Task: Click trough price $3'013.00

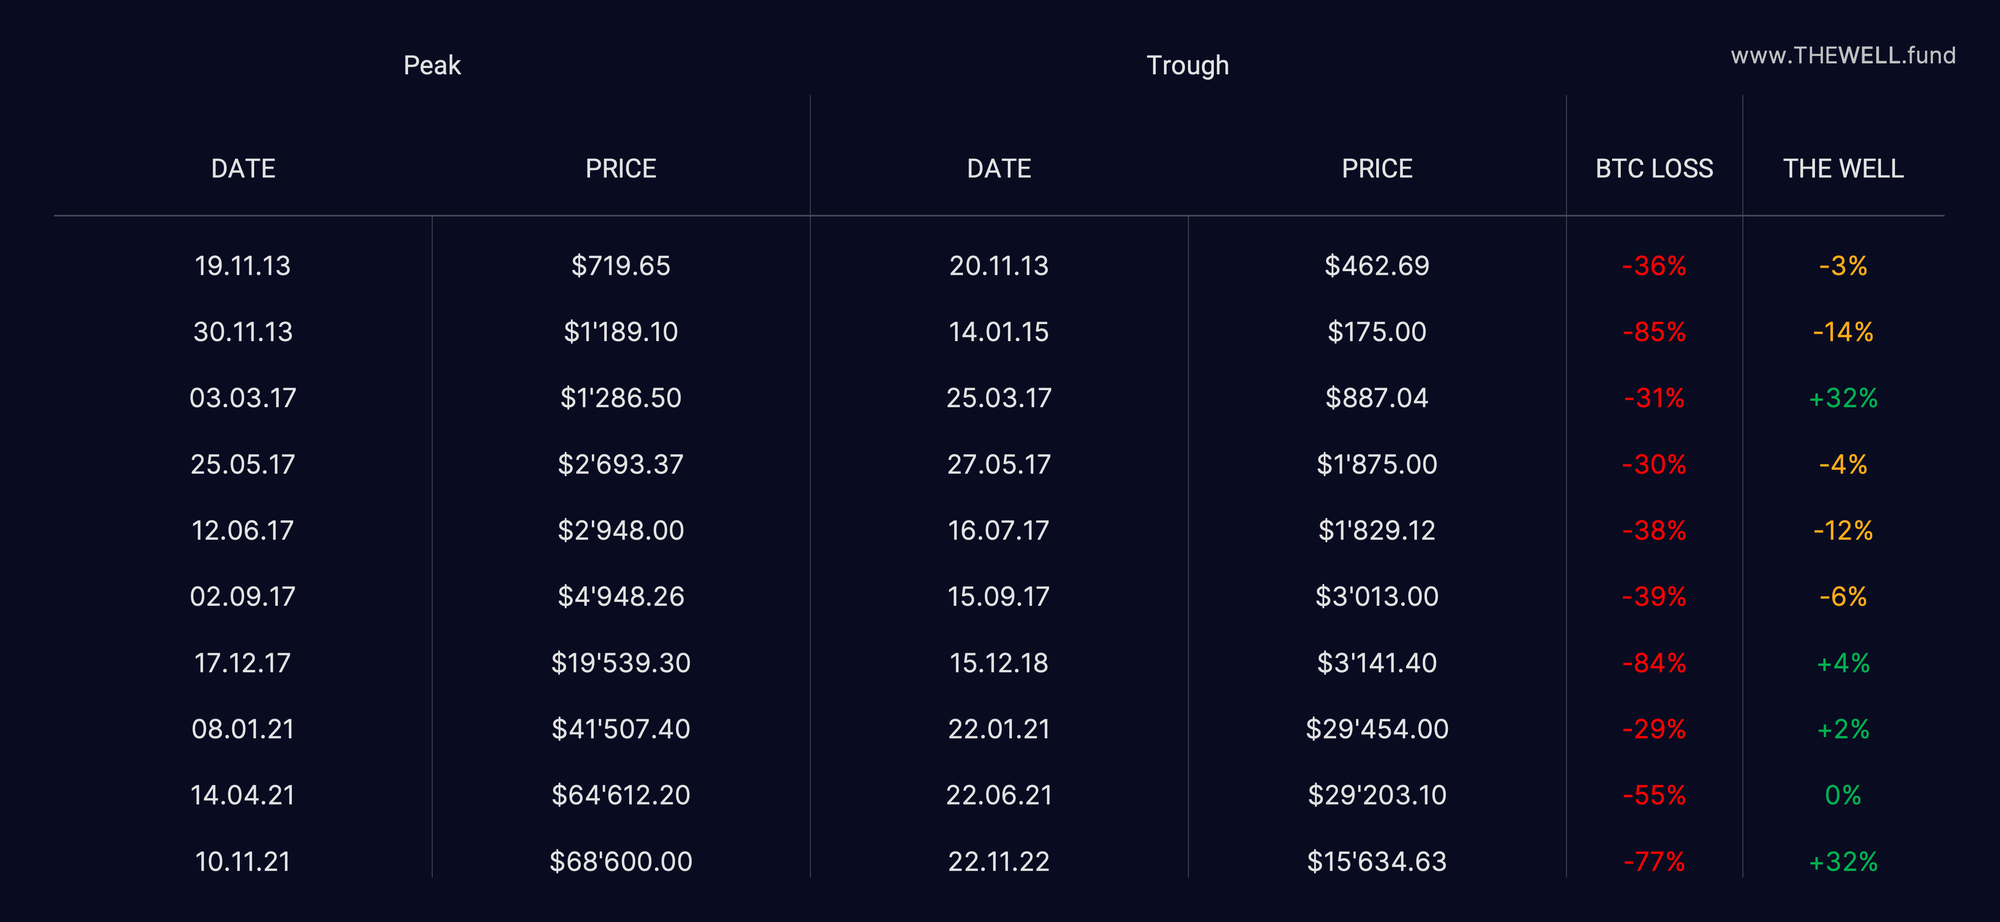Action: [1376, 597]
